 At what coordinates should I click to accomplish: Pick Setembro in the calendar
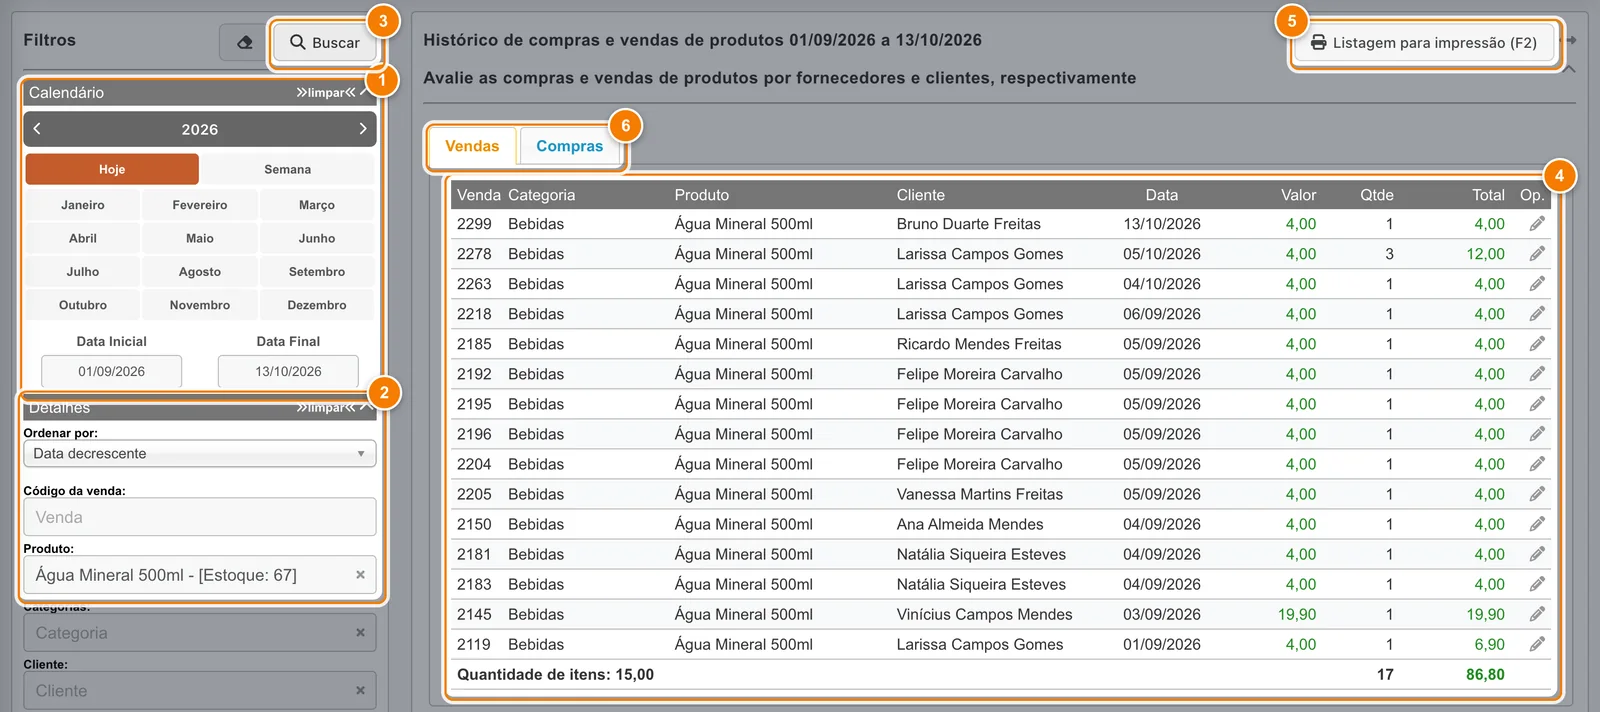pyautogui.click(x=317, y=272)
